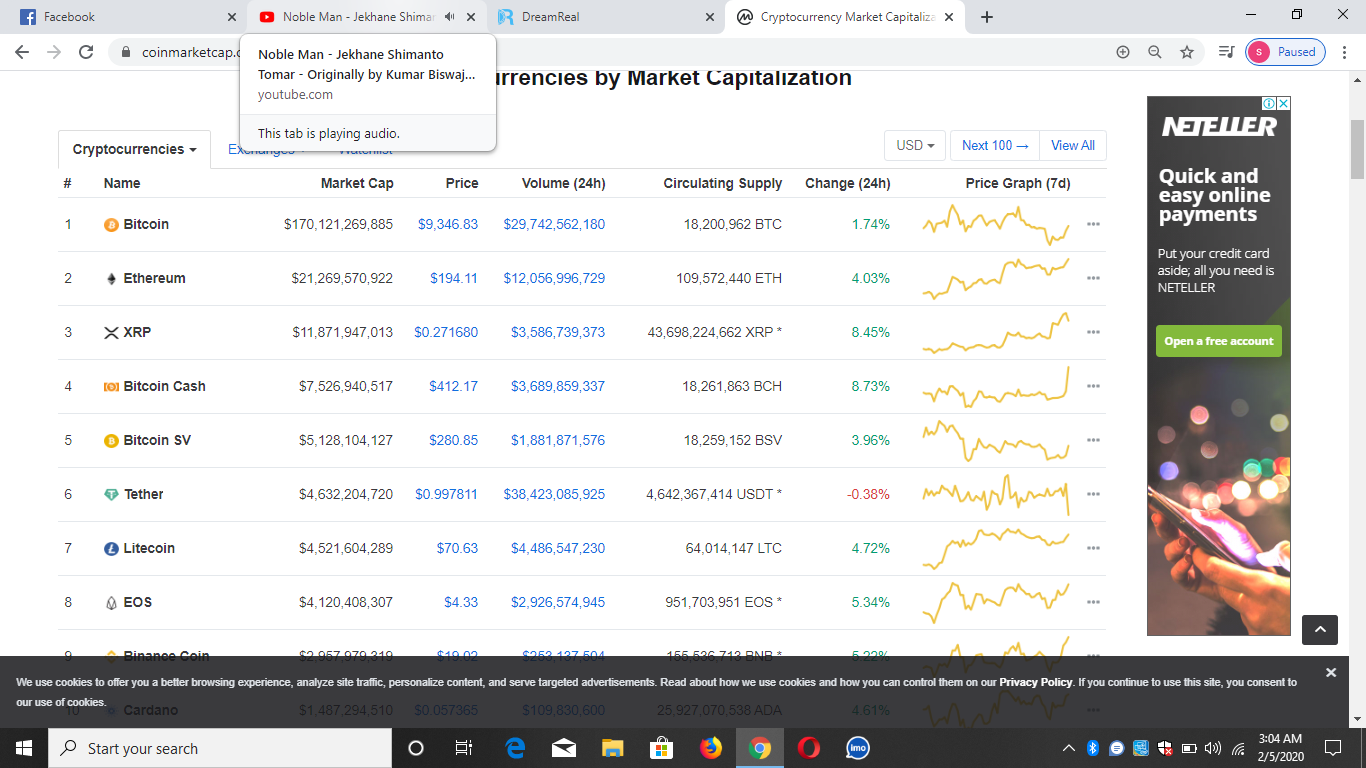Close the DreamReal tab

(x=710, y=17)
